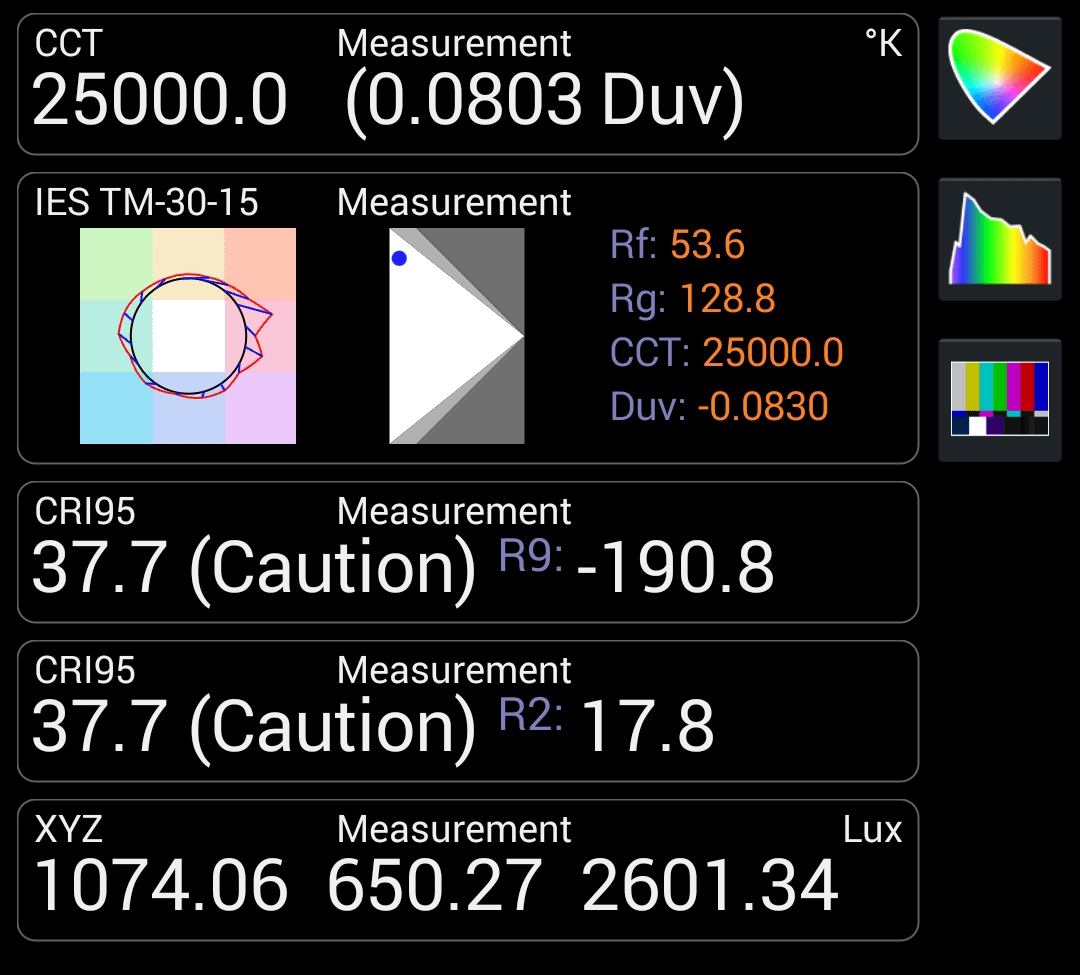
Task: Select the CCT measurement panel
Action: 467,84
